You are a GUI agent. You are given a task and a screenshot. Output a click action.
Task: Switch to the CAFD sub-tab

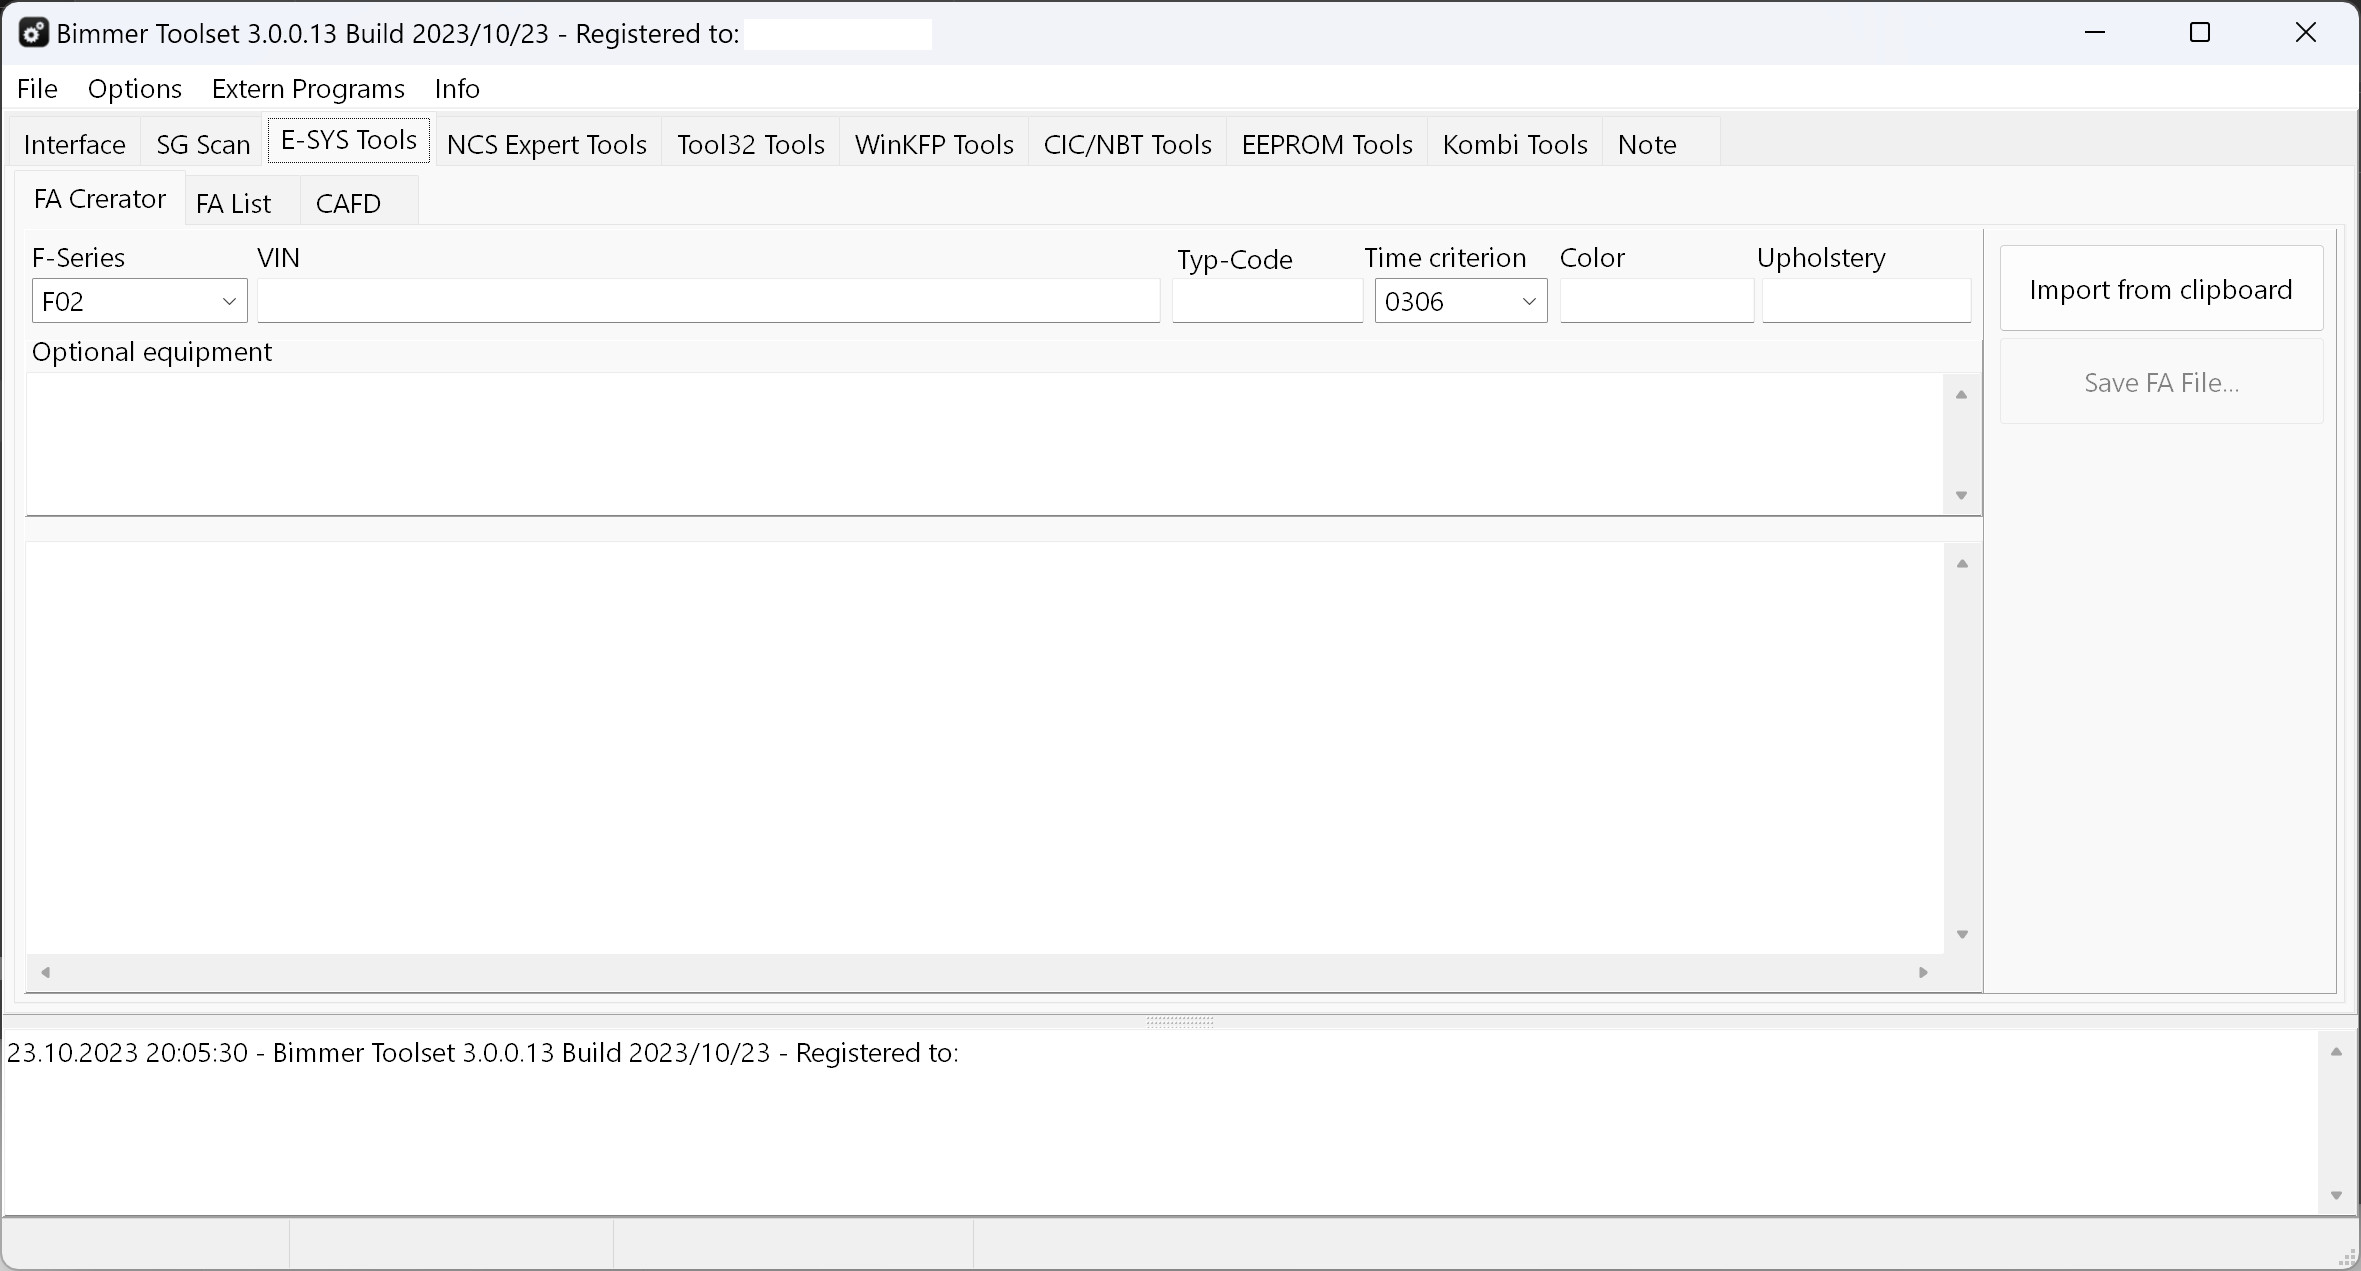click(x=348, y=203)
